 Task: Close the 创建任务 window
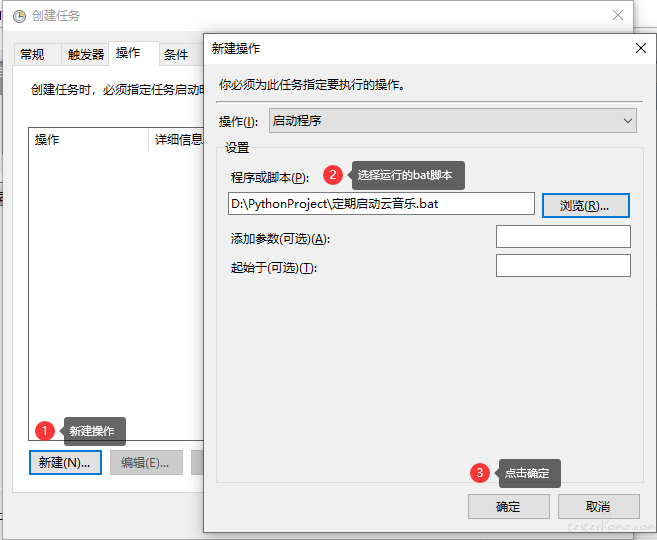(618, 15)
